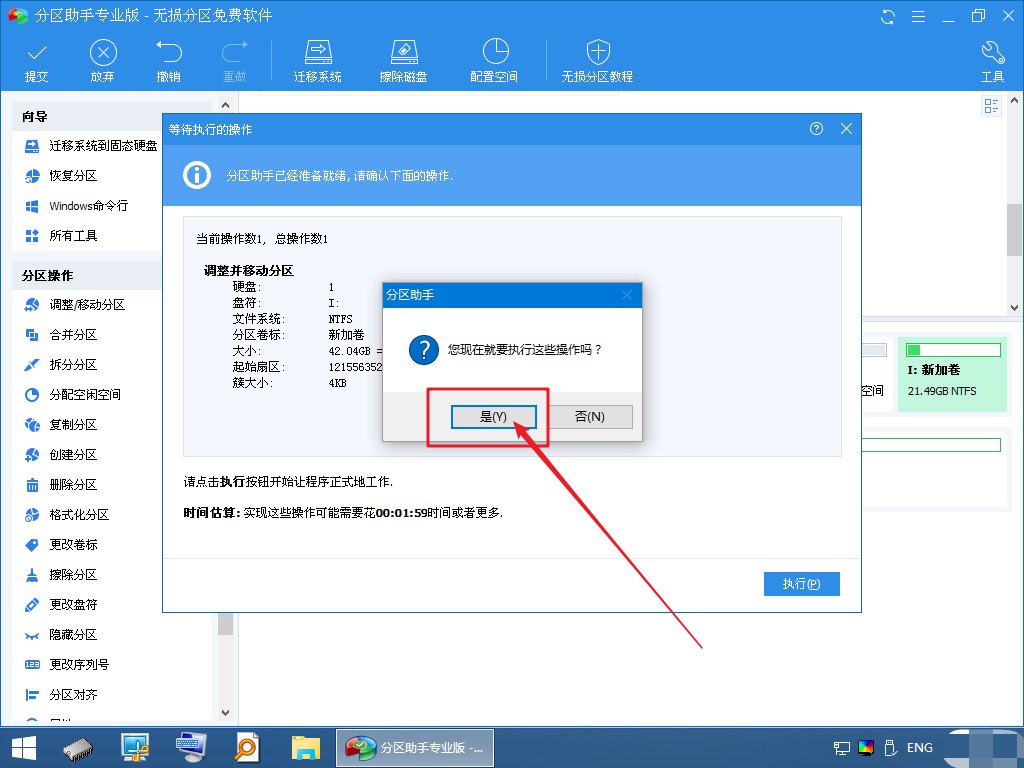
Task: Open the hamburger menu in the title bar
Action: (918, 16)
